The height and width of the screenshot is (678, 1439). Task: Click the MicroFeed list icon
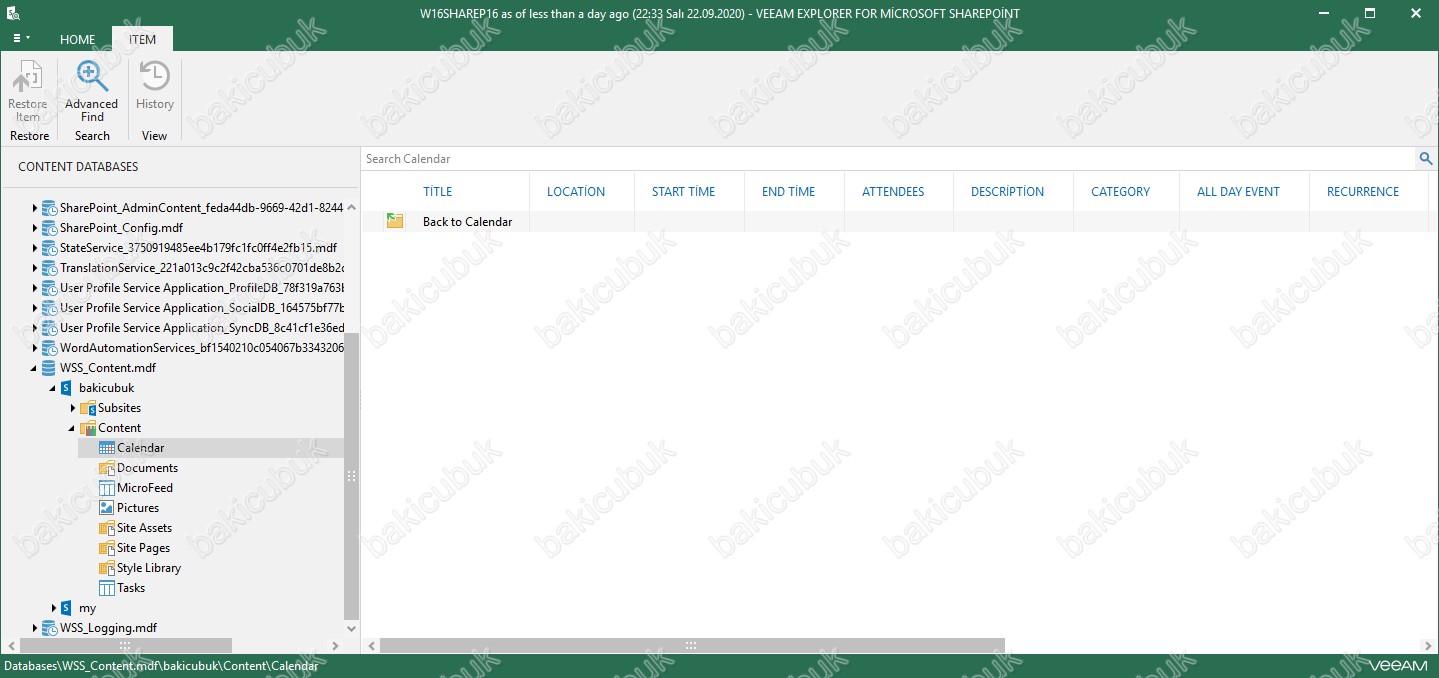pos(107,488)
